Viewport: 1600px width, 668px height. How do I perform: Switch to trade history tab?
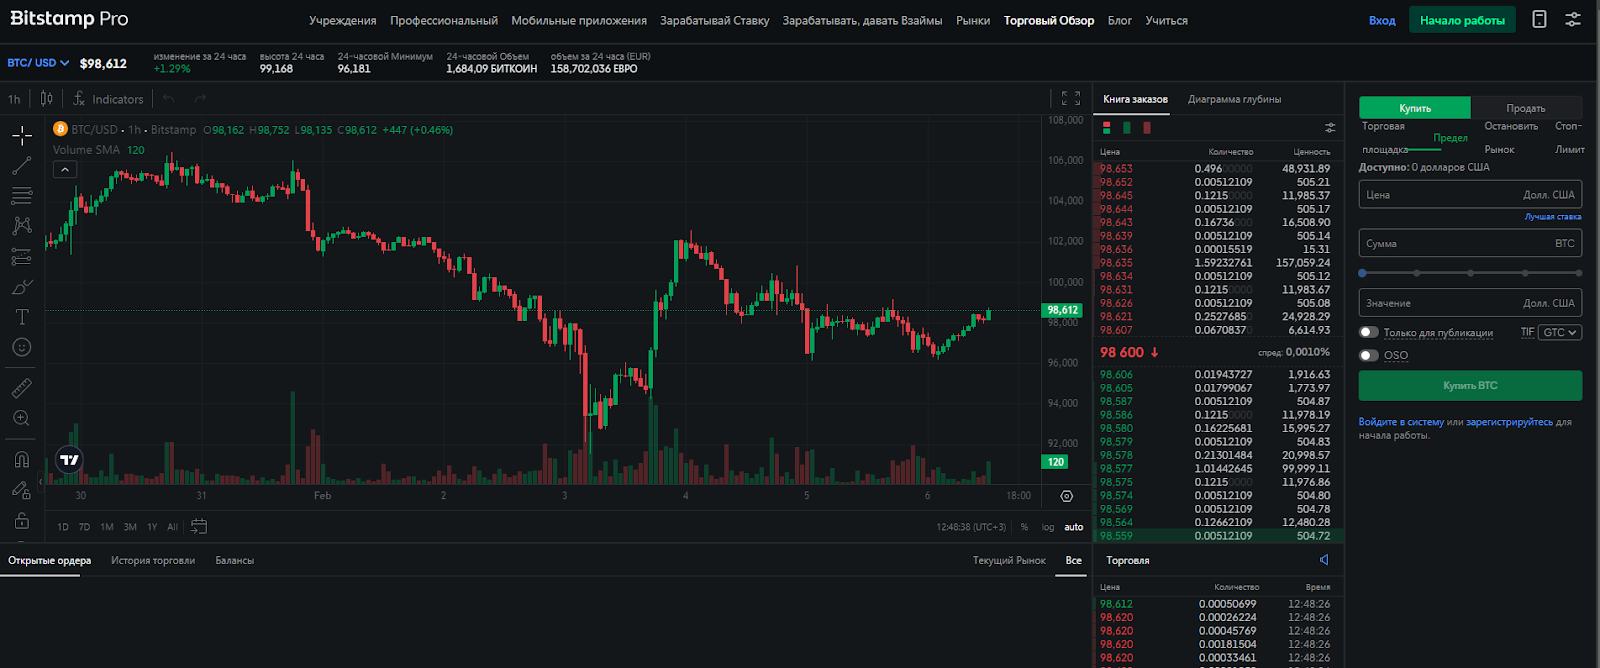(x=153, y=560)
